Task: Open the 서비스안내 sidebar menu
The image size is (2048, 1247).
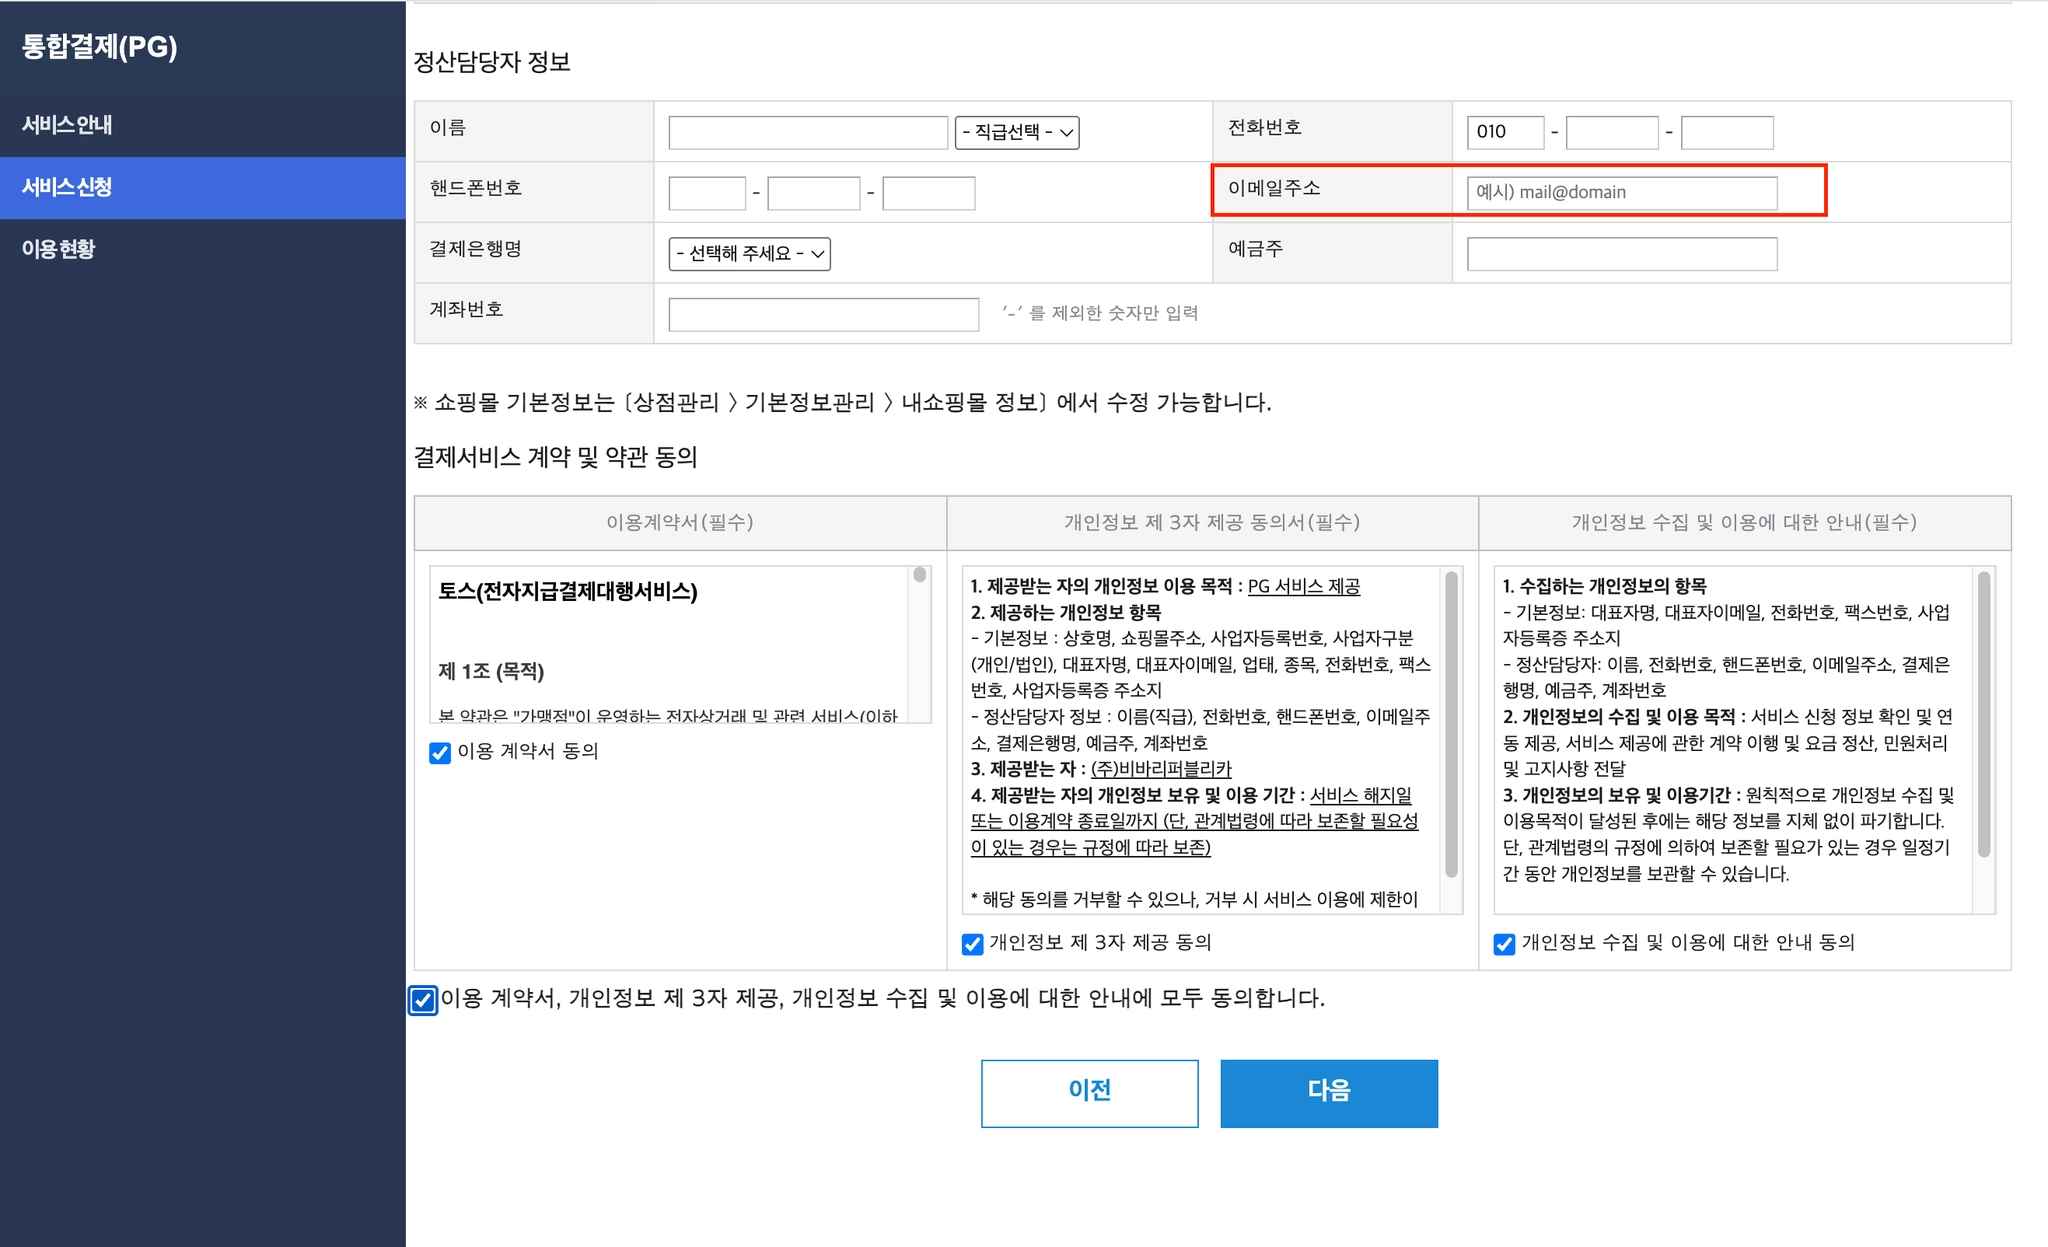Action: coord(67,125)
